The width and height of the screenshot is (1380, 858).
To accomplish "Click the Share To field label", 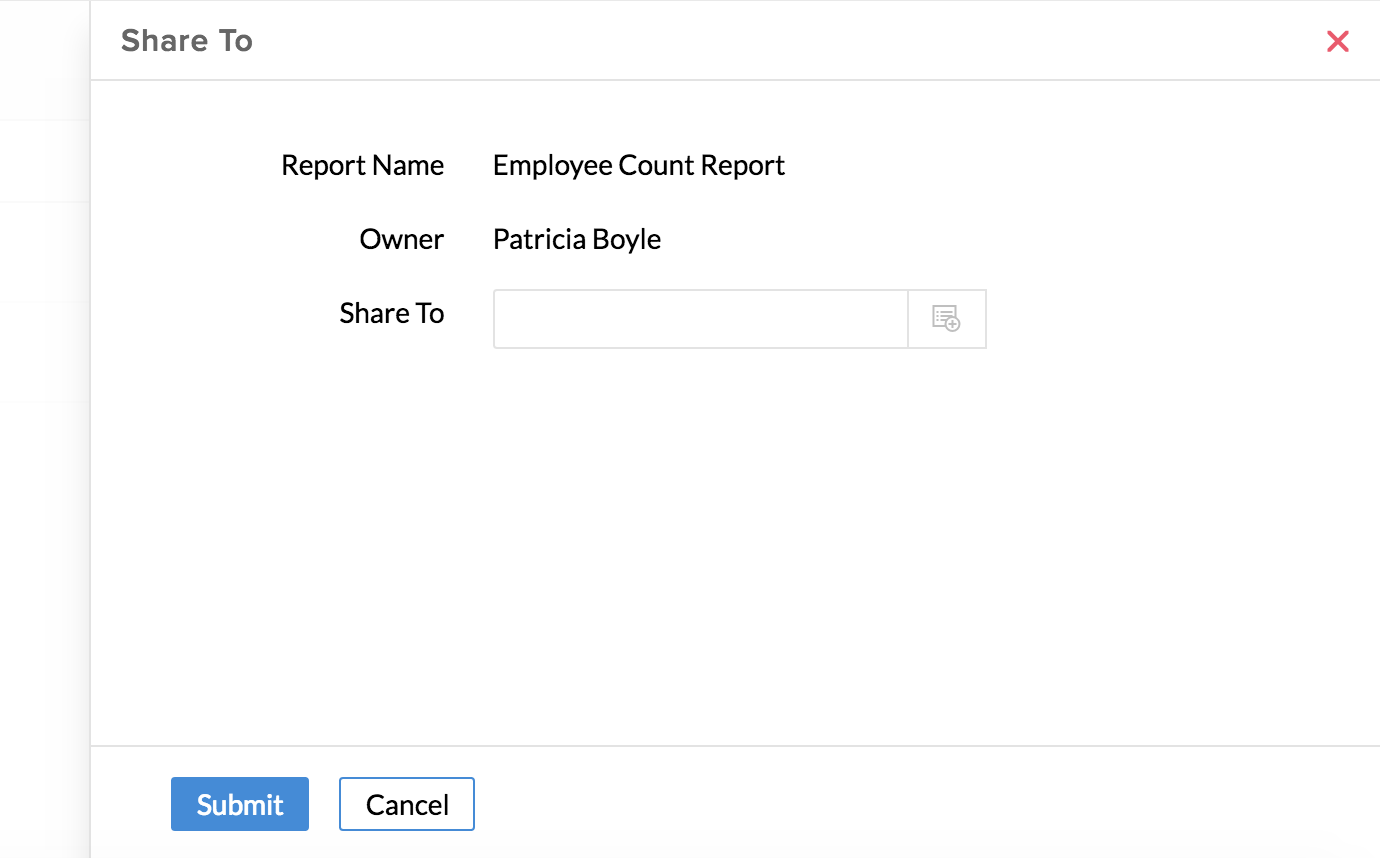I will click(x=391, y=313).
